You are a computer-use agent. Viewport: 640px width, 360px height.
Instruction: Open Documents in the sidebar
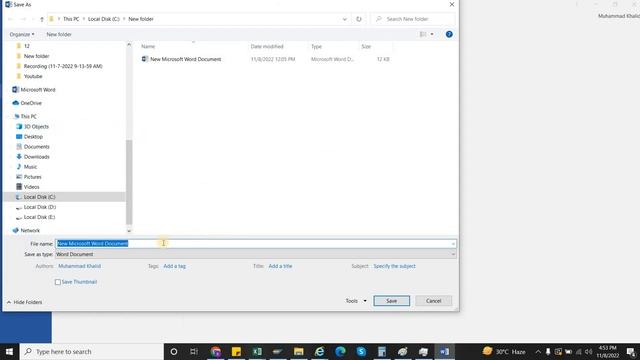tap(36, 147)
